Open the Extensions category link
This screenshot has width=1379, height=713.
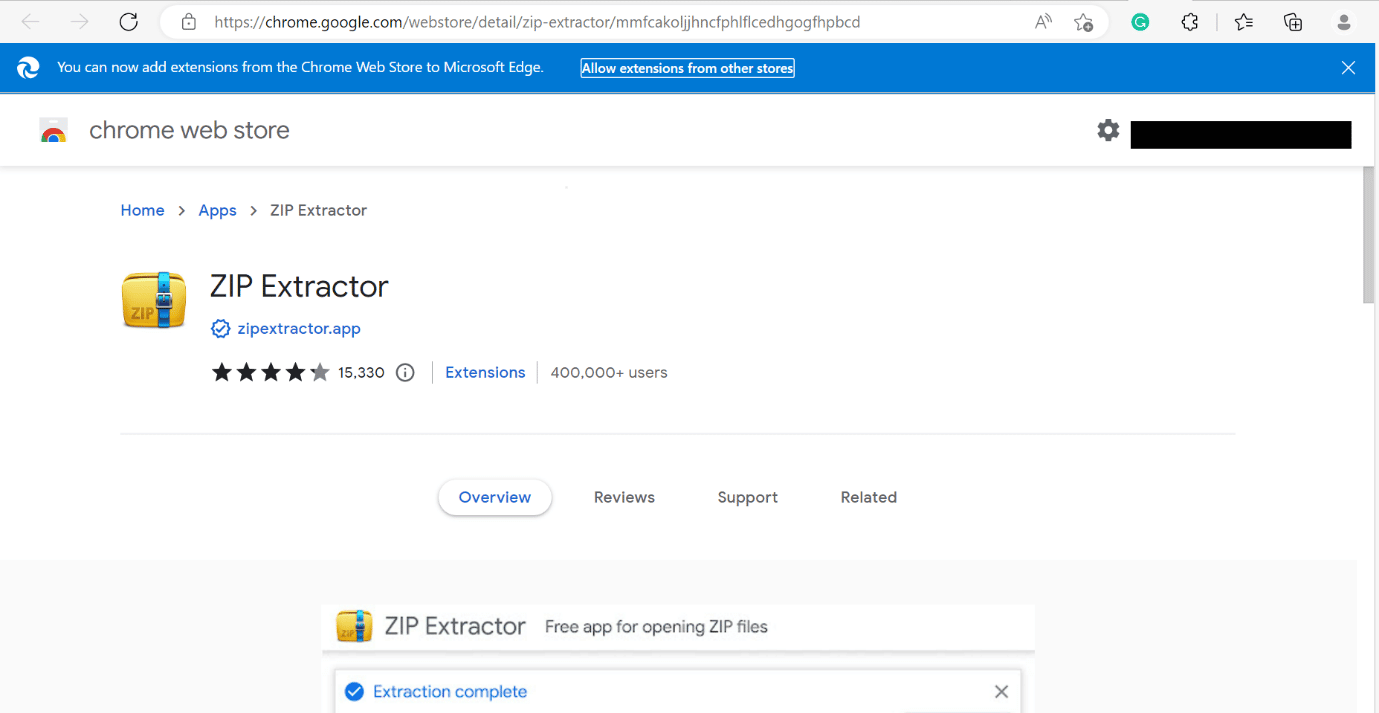pos(485,373)
